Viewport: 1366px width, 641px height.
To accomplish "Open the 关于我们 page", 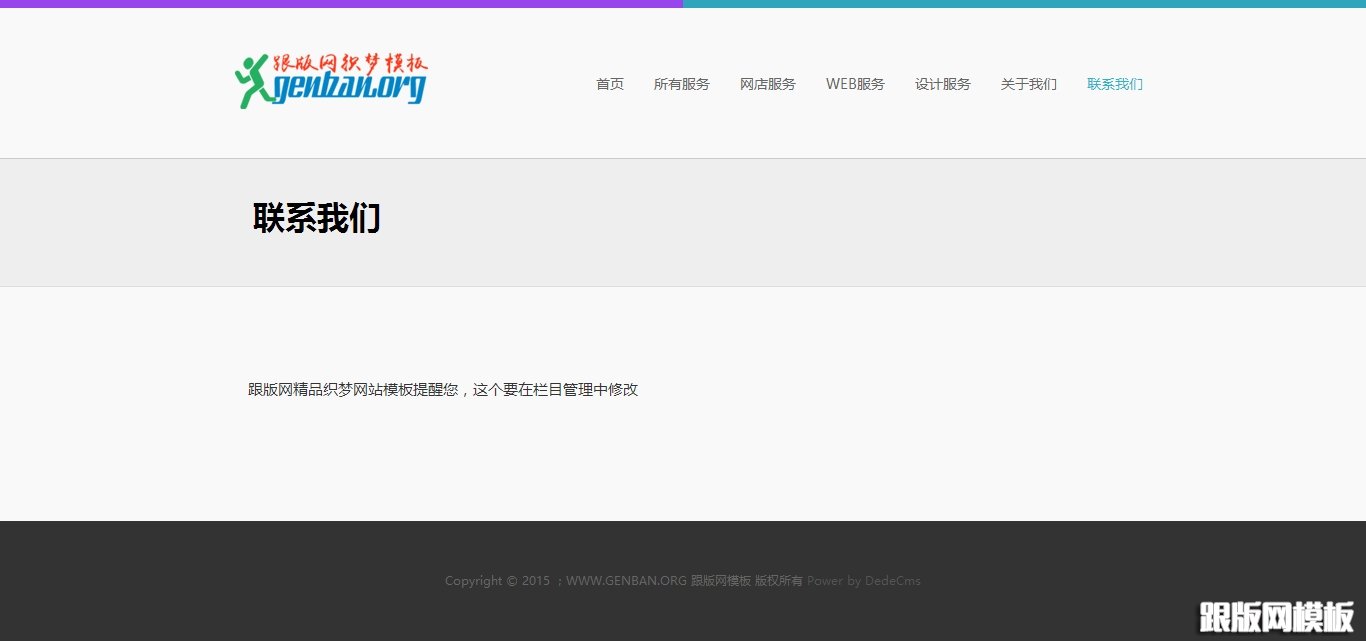I will pos(1028,84).
